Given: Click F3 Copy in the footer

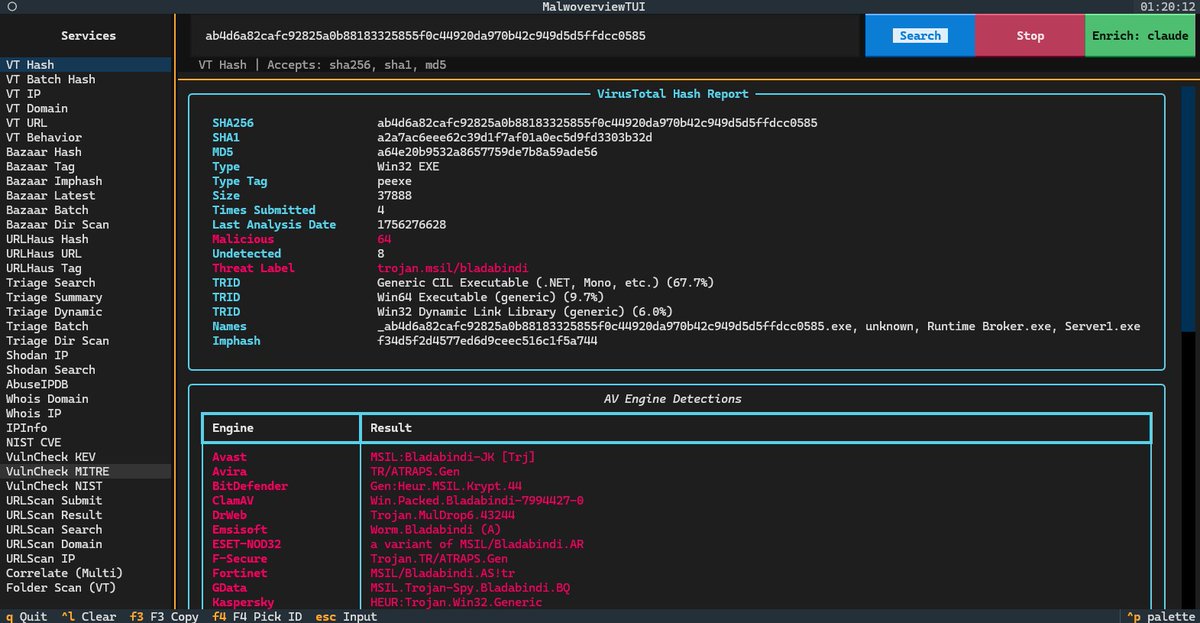Looking at the screenshot, I should (x=164, y=616).
